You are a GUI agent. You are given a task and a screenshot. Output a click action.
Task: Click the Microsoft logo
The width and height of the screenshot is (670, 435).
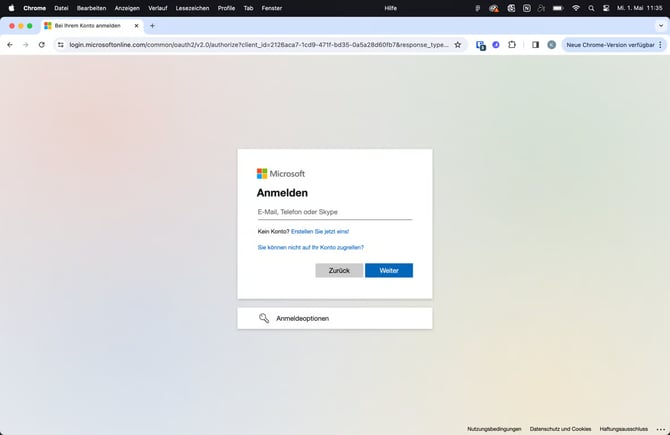[x=281, y=173]
